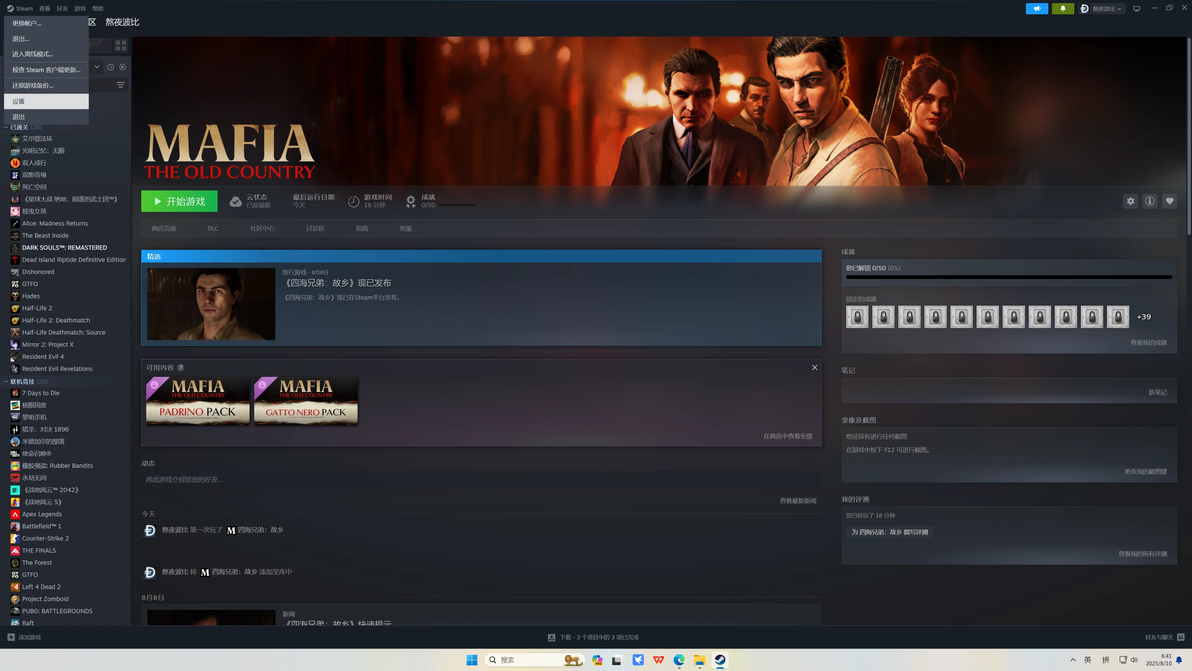Open the 客服 tab
1192x671 pixels.
(406, 229)
